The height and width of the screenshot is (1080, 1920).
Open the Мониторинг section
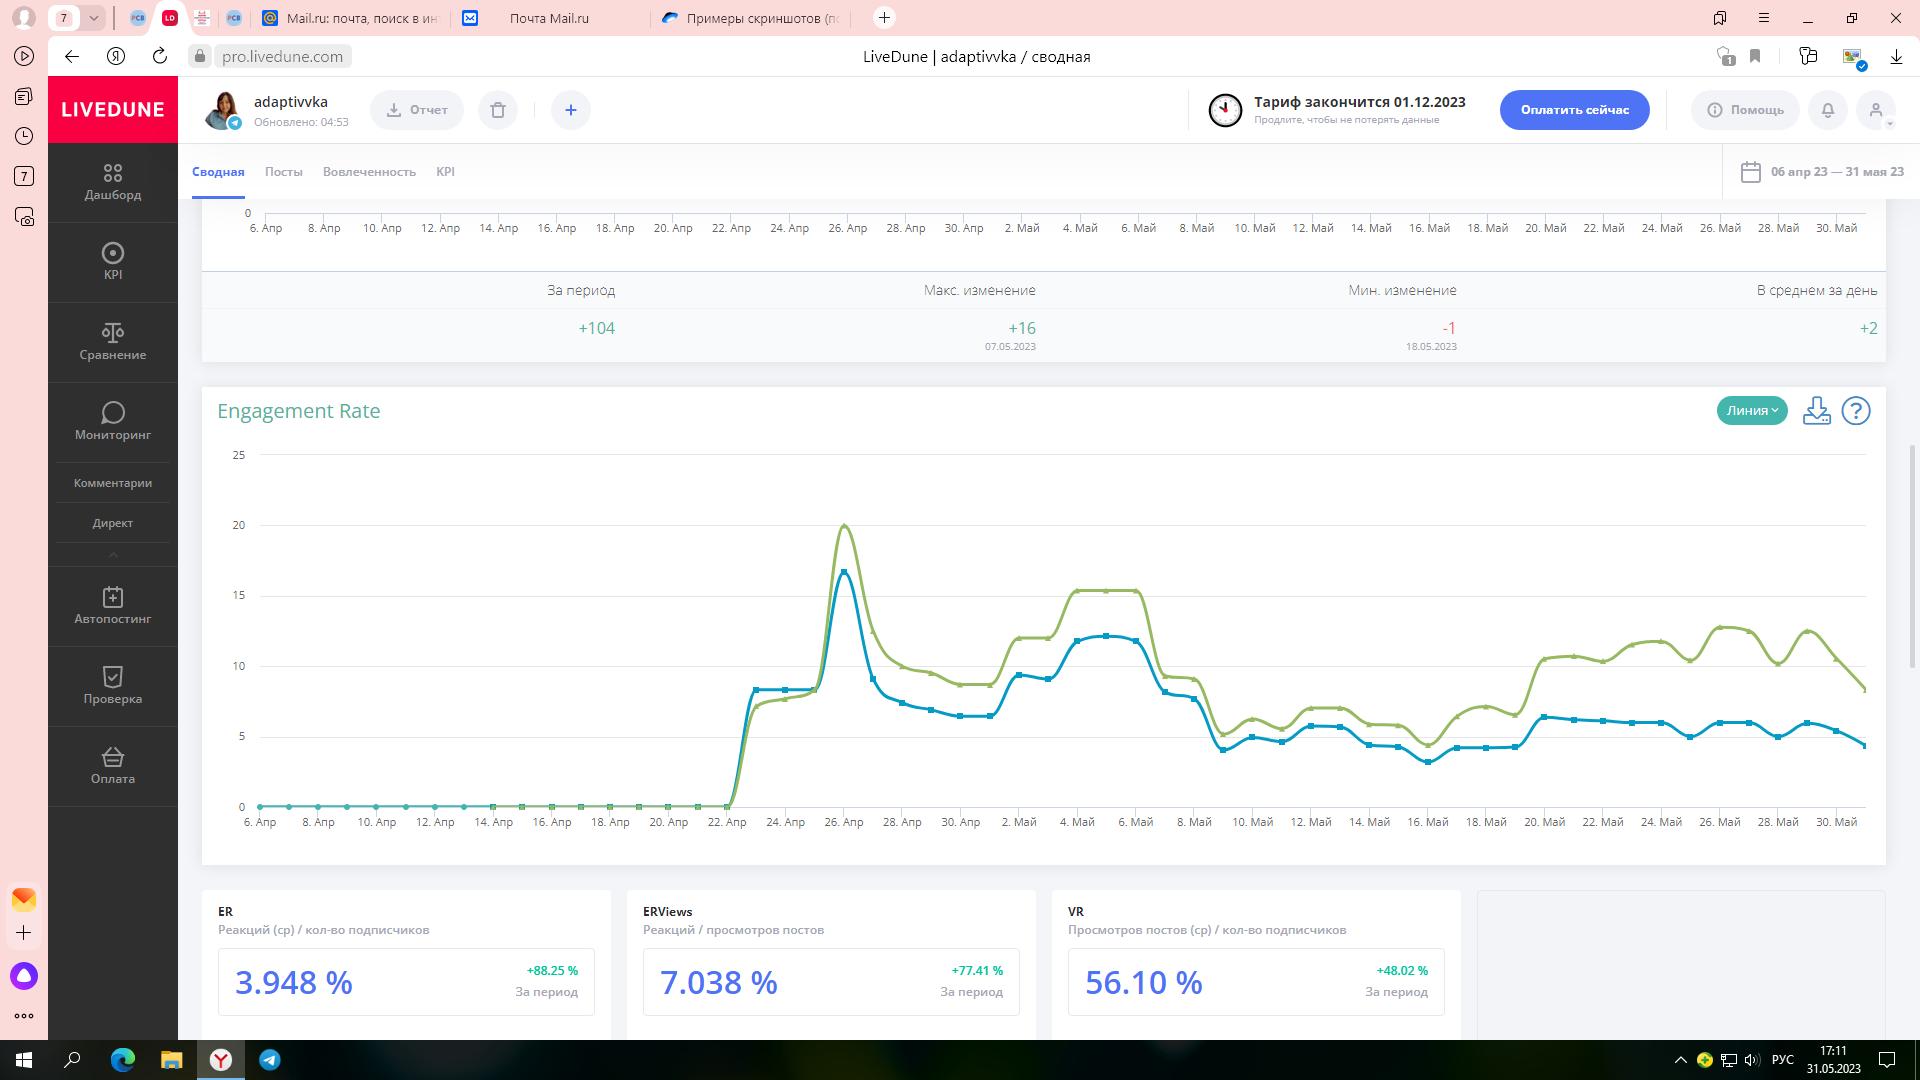pyautogui.click(x=113, y=422)
